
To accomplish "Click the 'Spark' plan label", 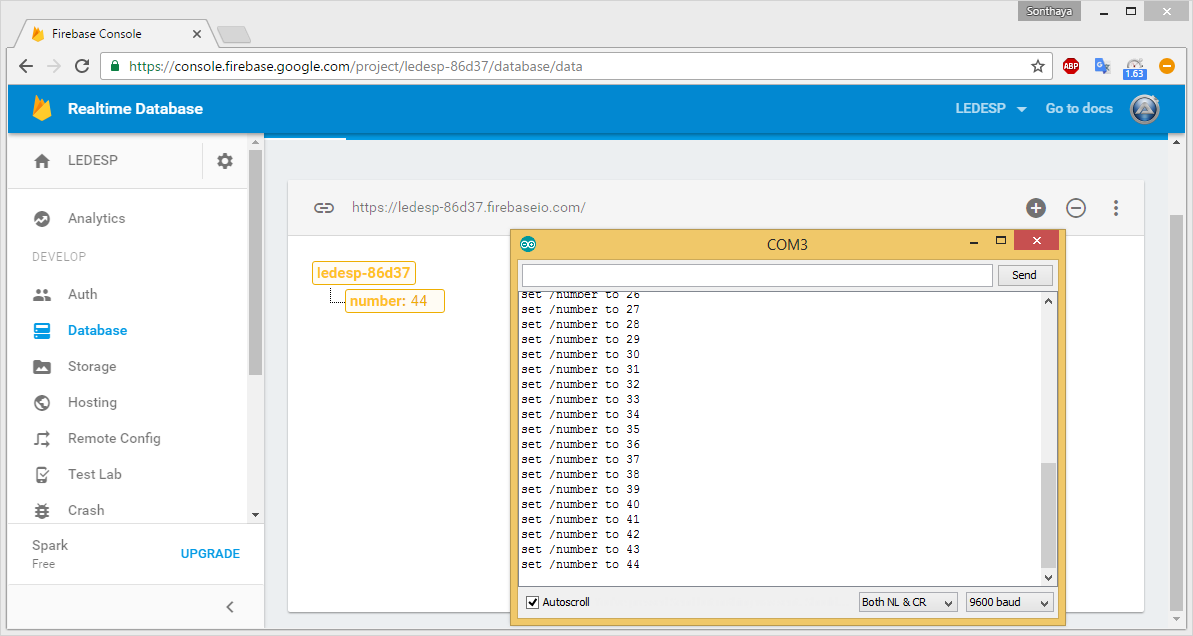I will [49, 545].
